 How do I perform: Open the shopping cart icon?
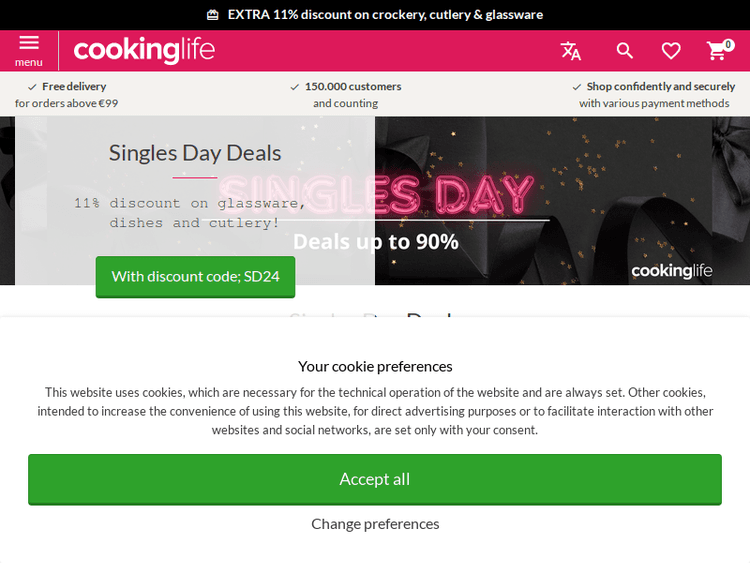(x=716, y=51)
